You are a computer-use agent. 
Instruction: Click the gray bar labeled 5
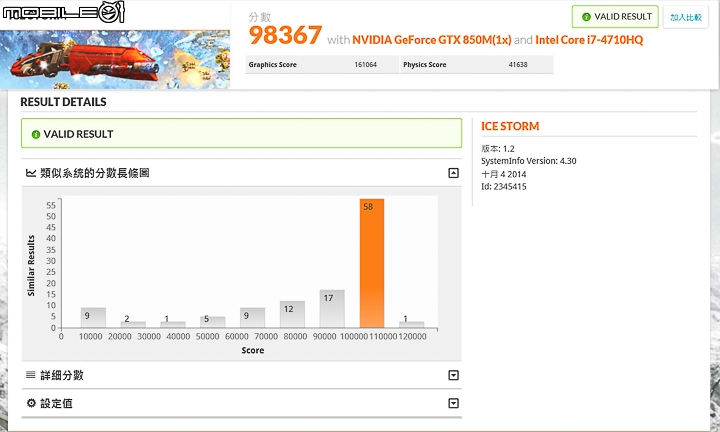213,322
